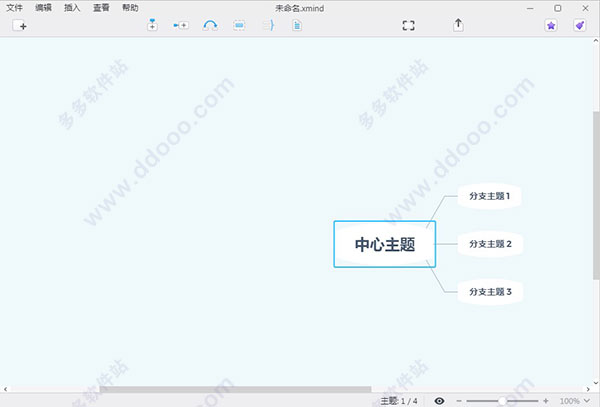Click the 主题: 1 / 4 status text
Viewport: 600px width, 407px height.
click(399, 401)
